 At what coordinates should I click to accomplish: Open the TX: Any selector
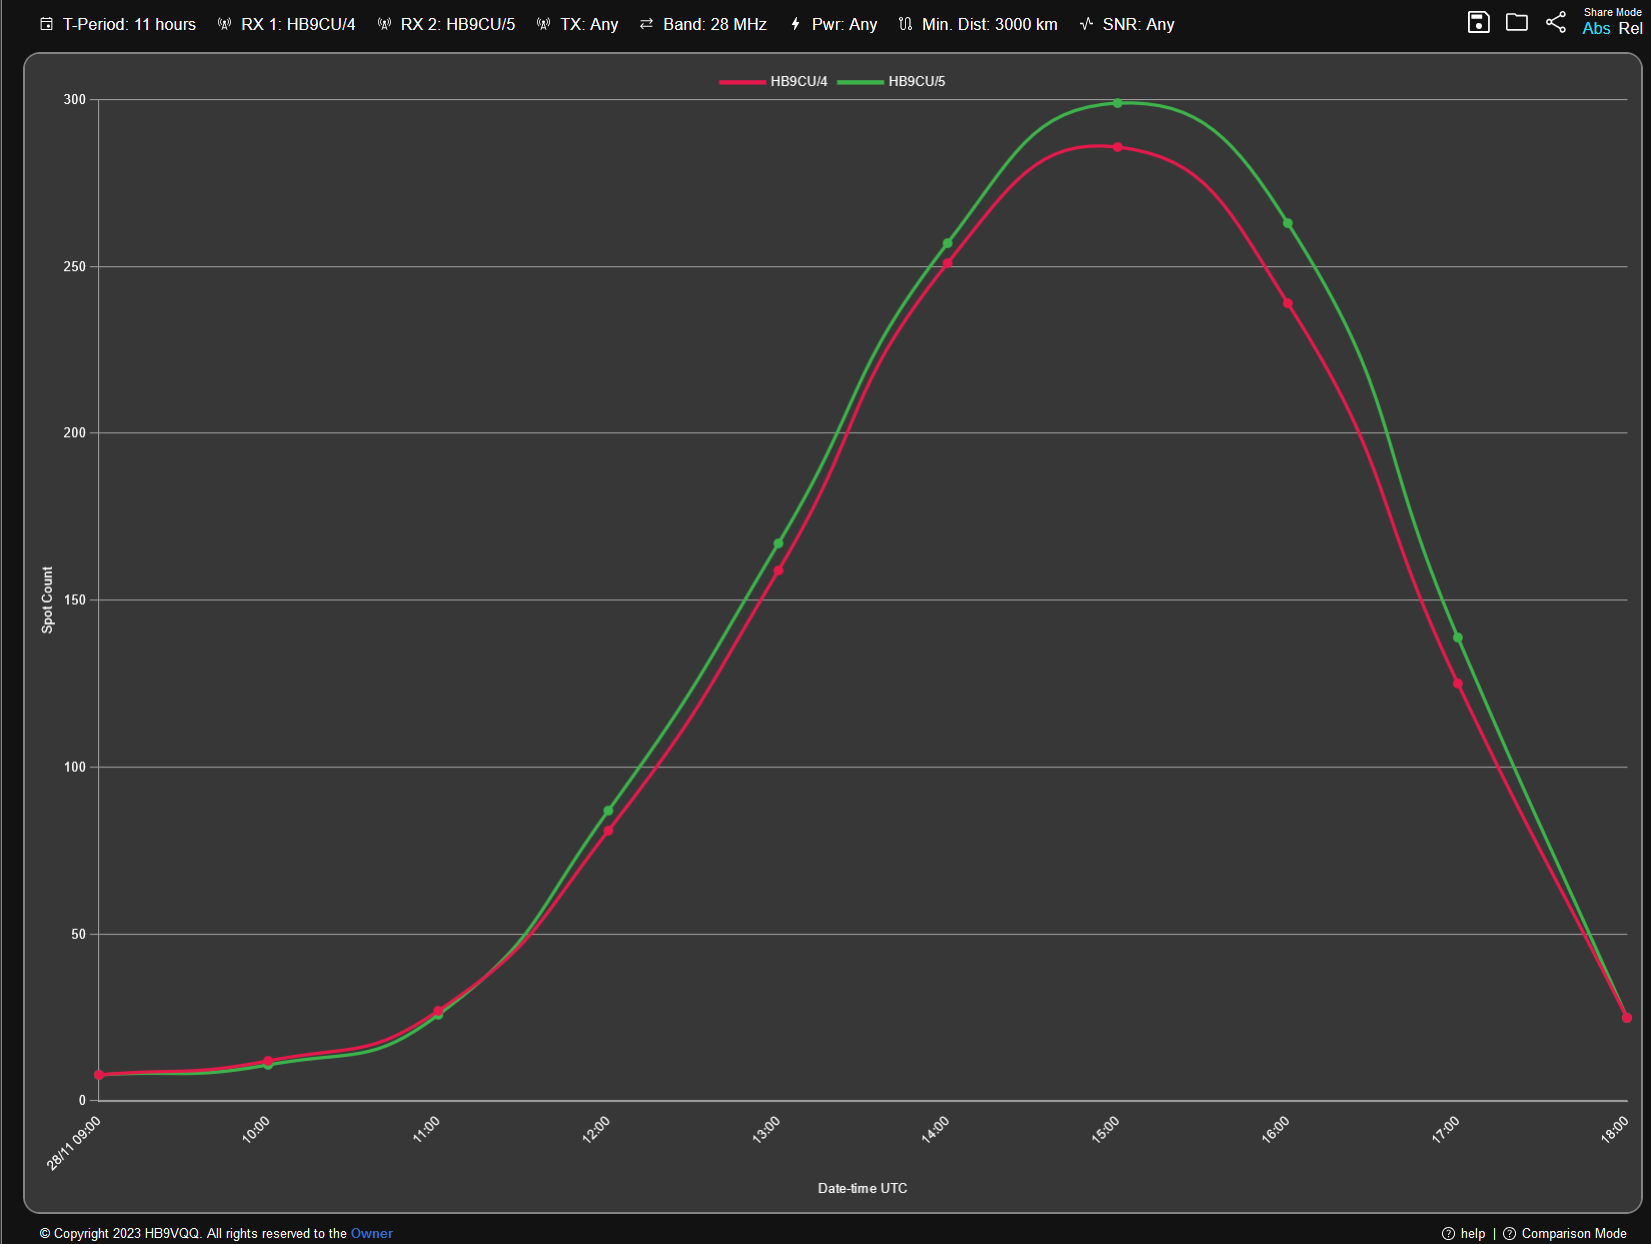tap(589, 24)
